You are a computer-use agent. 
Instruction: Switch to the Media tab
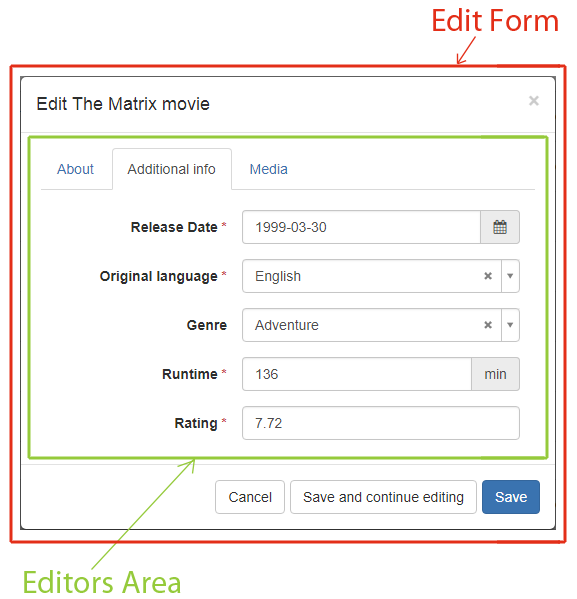pyautogui.click(x=268, y=169)
